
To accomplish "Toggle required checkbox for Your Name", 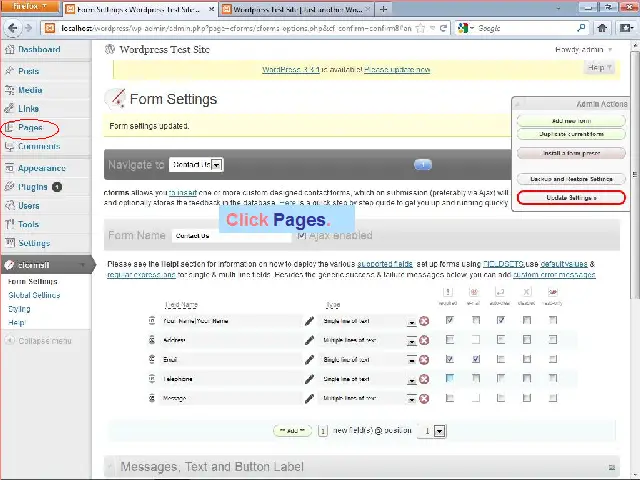I will pyautogui.click(x=450, y=320).
